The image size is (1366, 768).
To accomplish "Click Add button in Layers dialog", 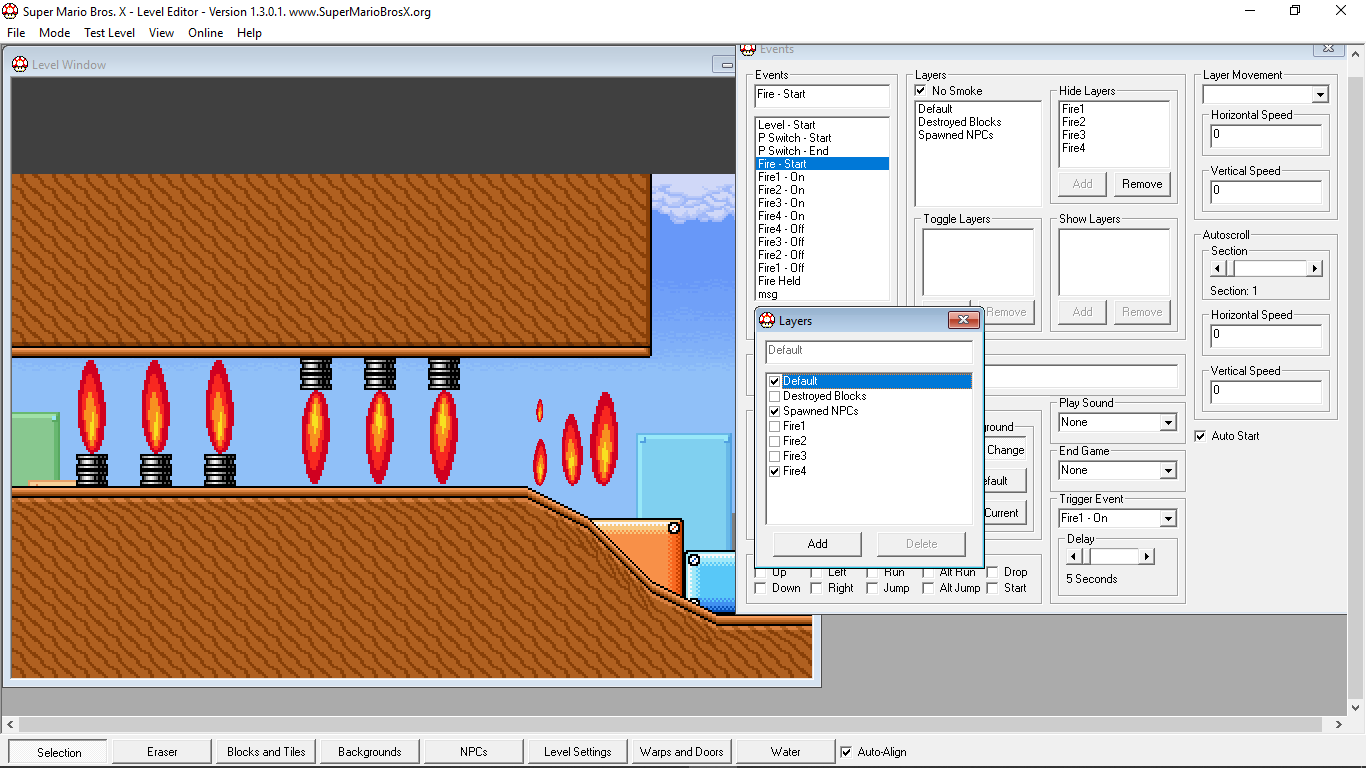I will tap(817, 544).
